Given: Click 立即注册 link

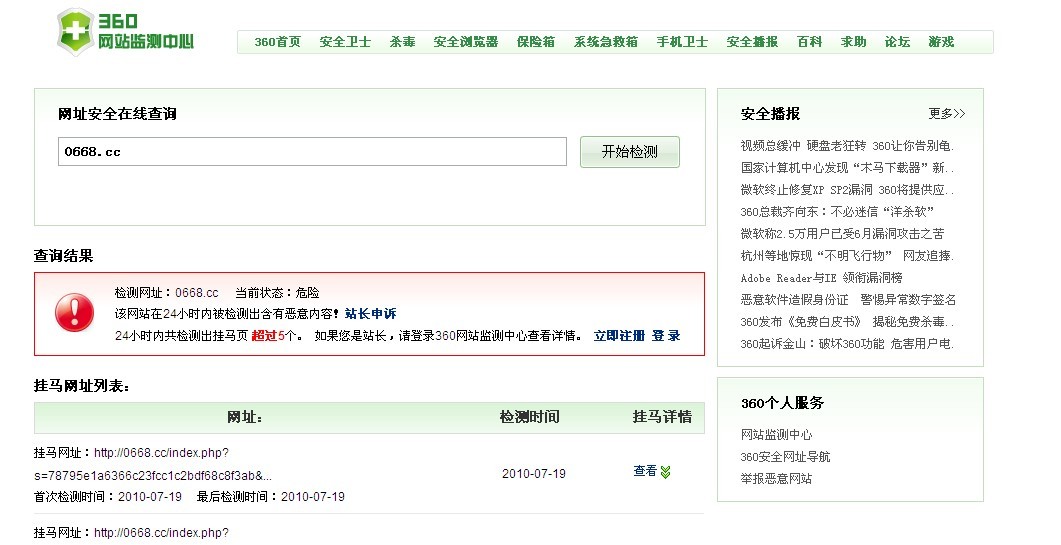Looking at the screenshot, I should pyautogui.click(x=619, y=336).
